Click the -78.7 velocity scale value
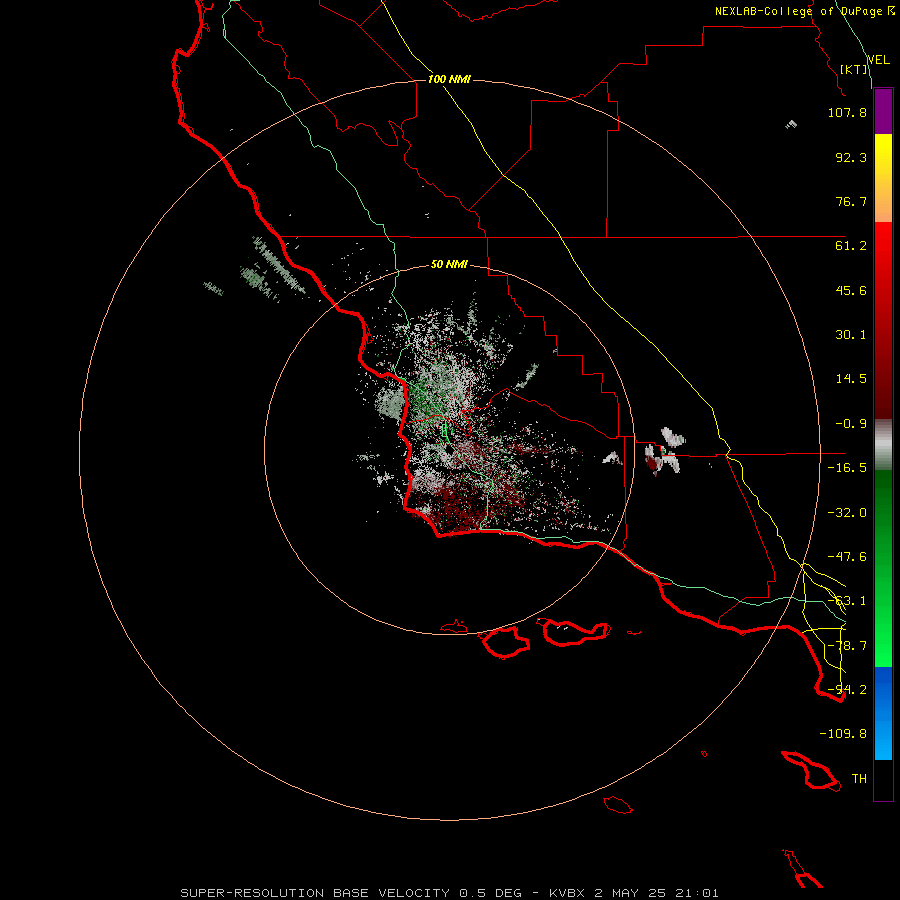 point(847,646)
